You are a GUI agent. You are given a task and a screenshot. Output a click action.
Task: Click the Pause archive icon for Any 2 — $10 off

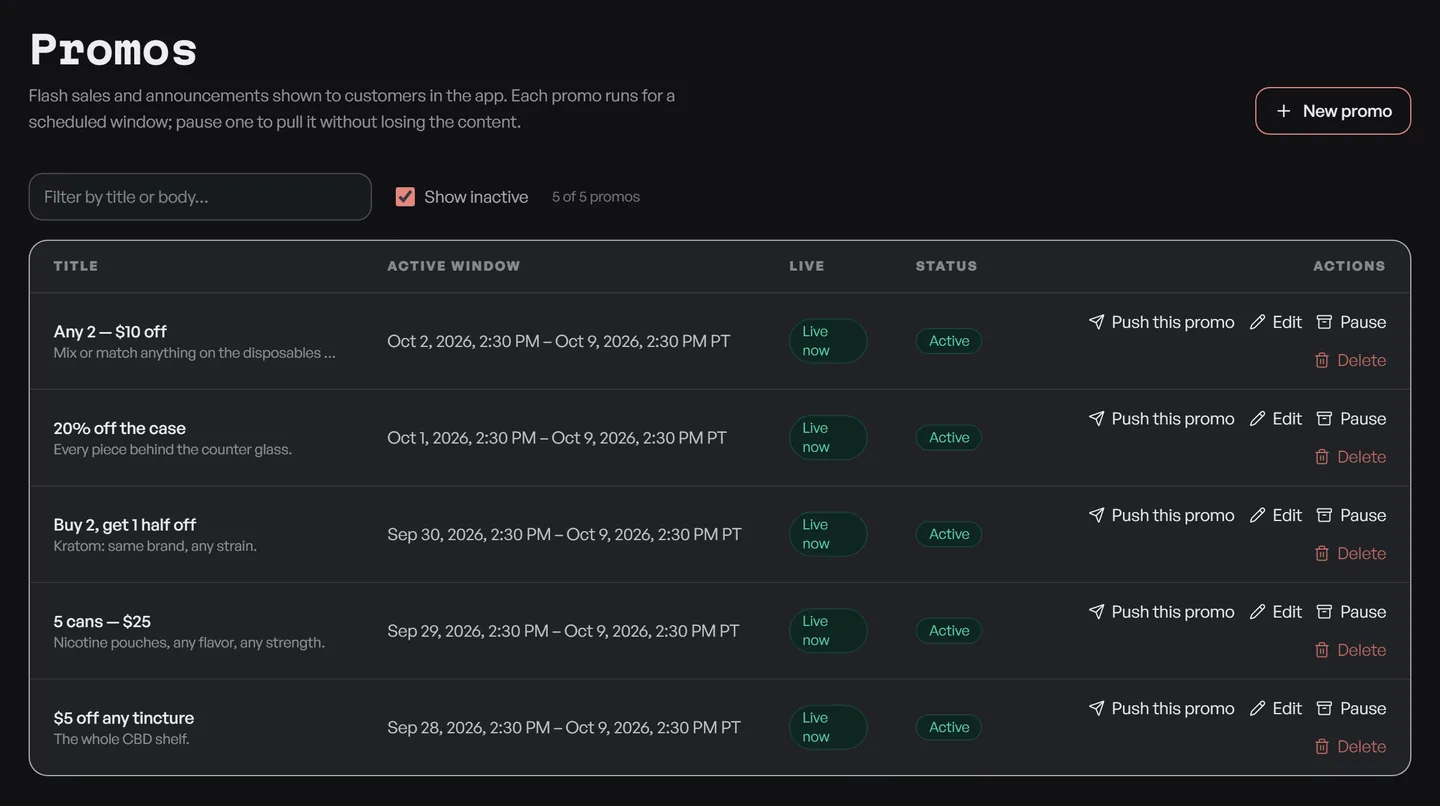(x=1324, y=322)
